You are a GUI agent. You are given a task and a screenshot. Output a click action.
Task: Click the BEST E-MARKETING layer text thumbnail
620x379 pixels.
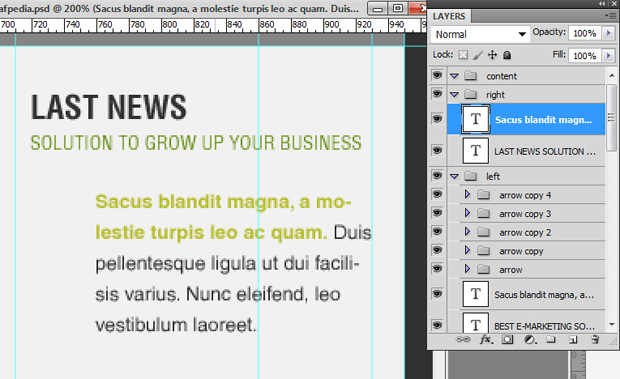(476, 322)
